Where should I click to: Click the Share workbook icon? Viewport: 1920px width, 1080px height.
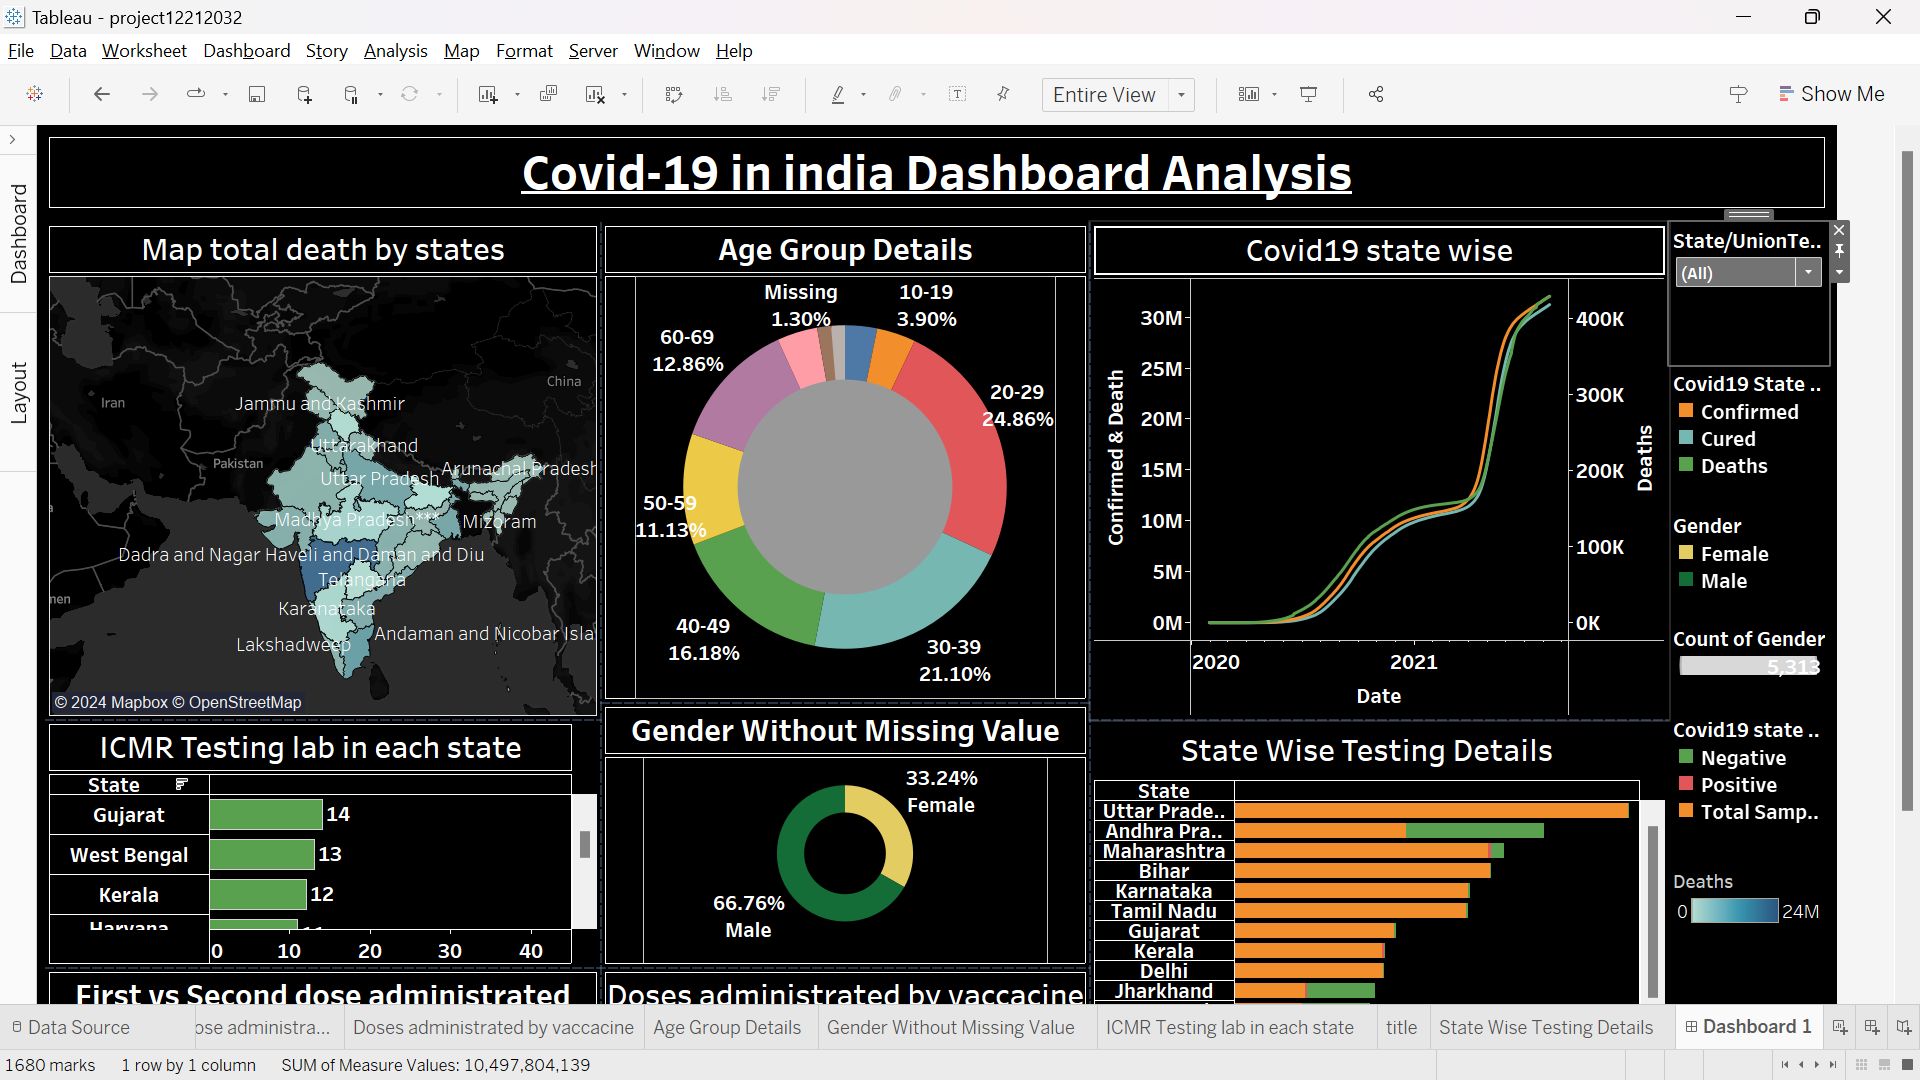click(x=1376, y=94)
